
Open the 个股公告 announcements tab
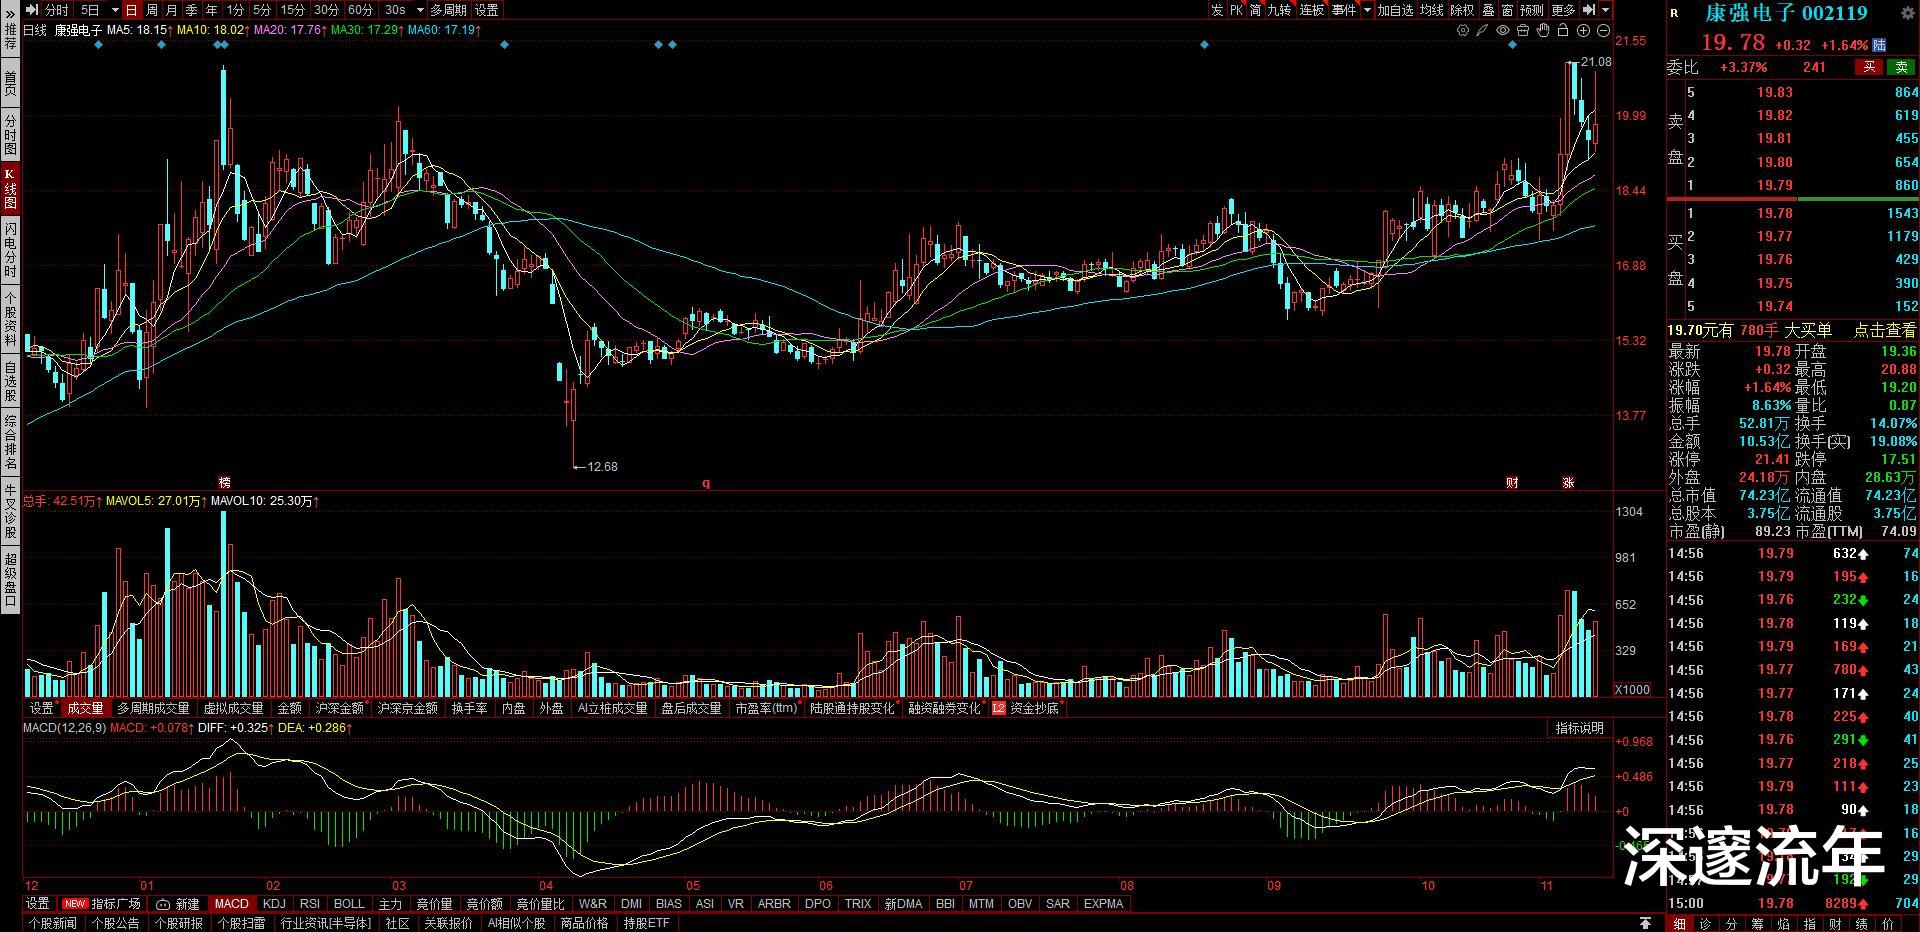pos(115,924)
